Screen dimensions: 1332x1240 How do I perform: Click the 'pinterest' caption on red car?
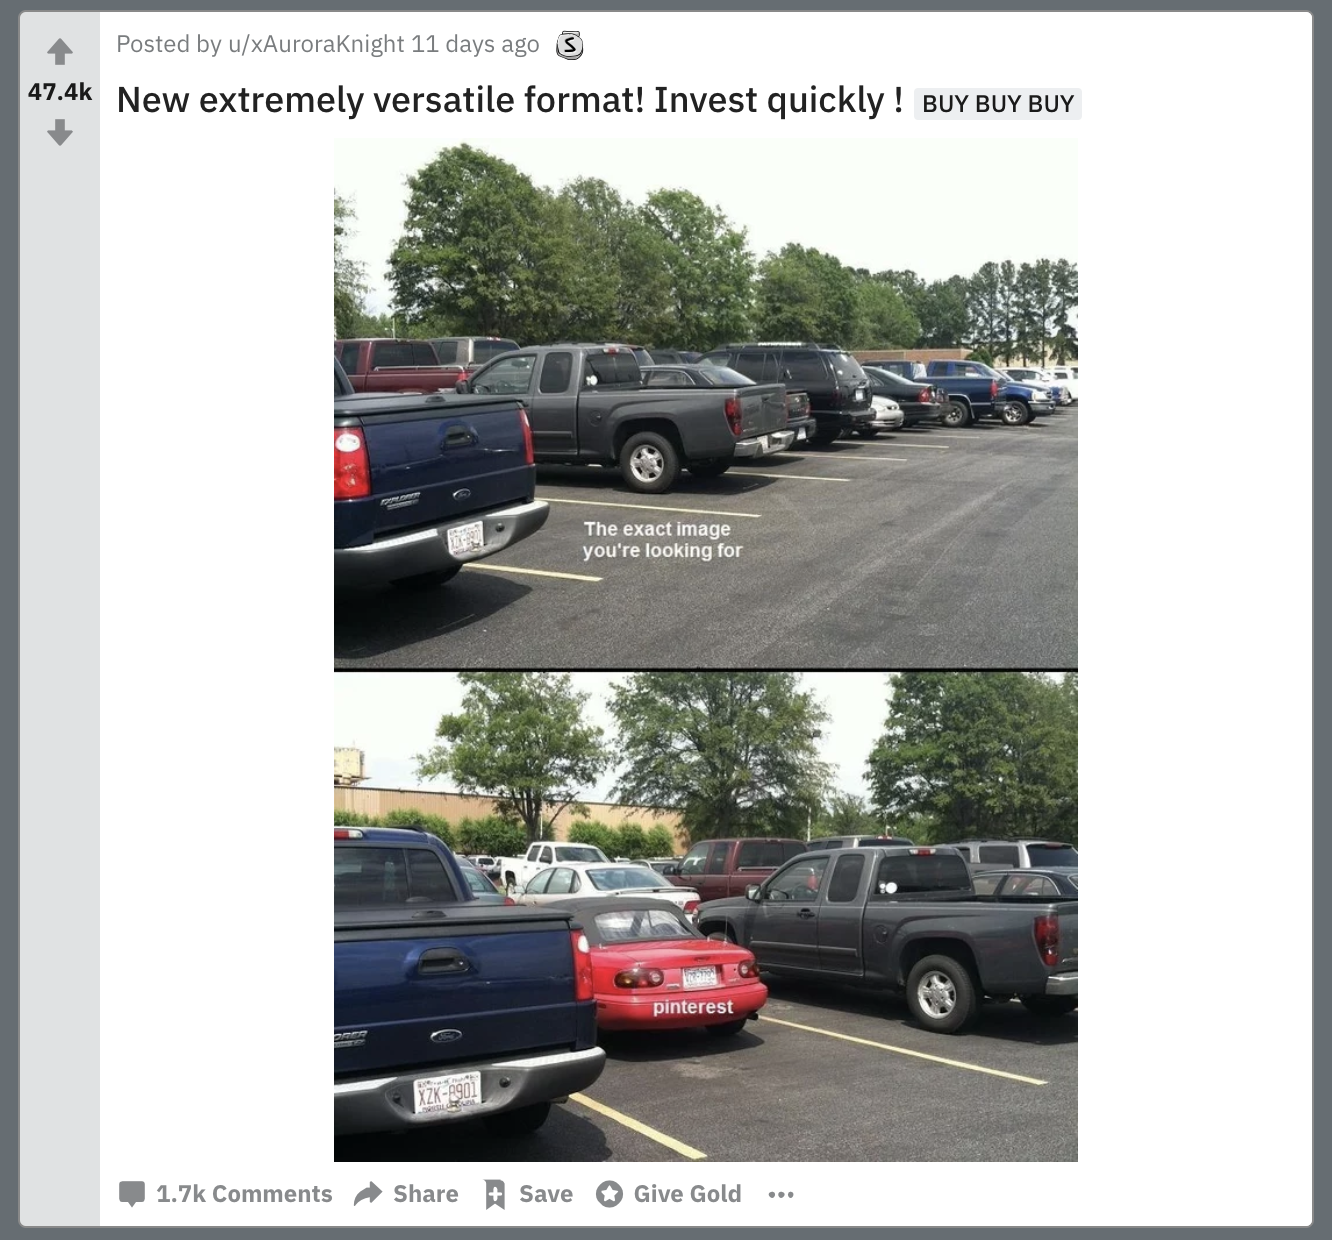[x=693, y=1007]
